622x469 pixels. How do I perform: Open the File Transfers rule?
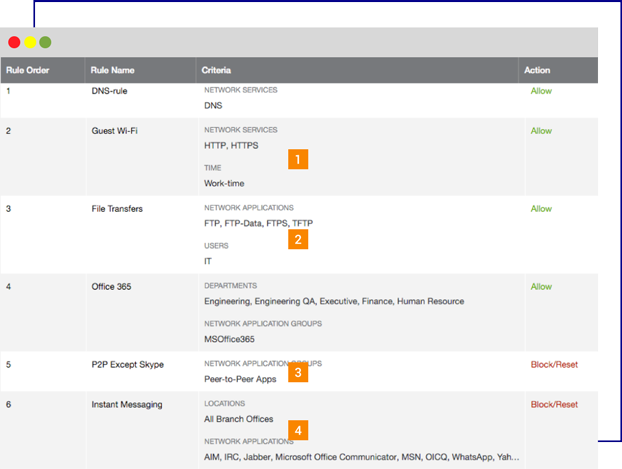[x=117, y=209]
